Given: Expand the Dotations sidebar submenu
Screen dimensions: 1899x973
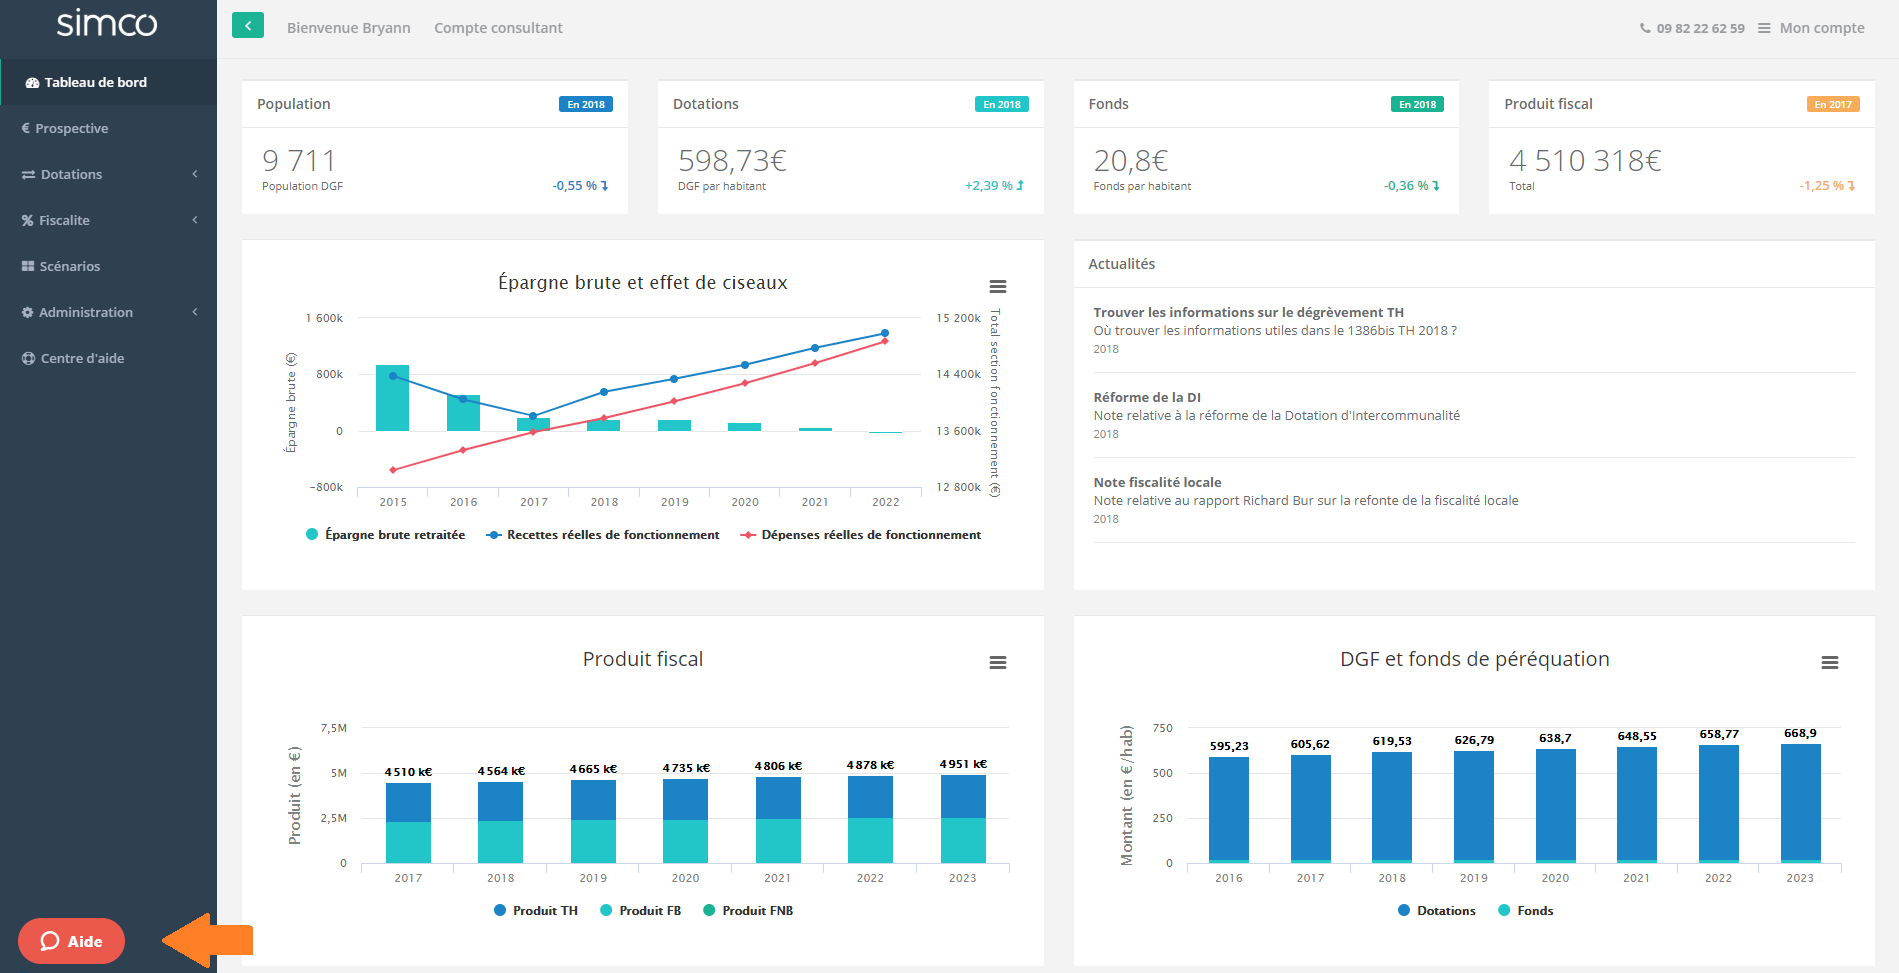Looking at the screenshot, I should [108, 174].
